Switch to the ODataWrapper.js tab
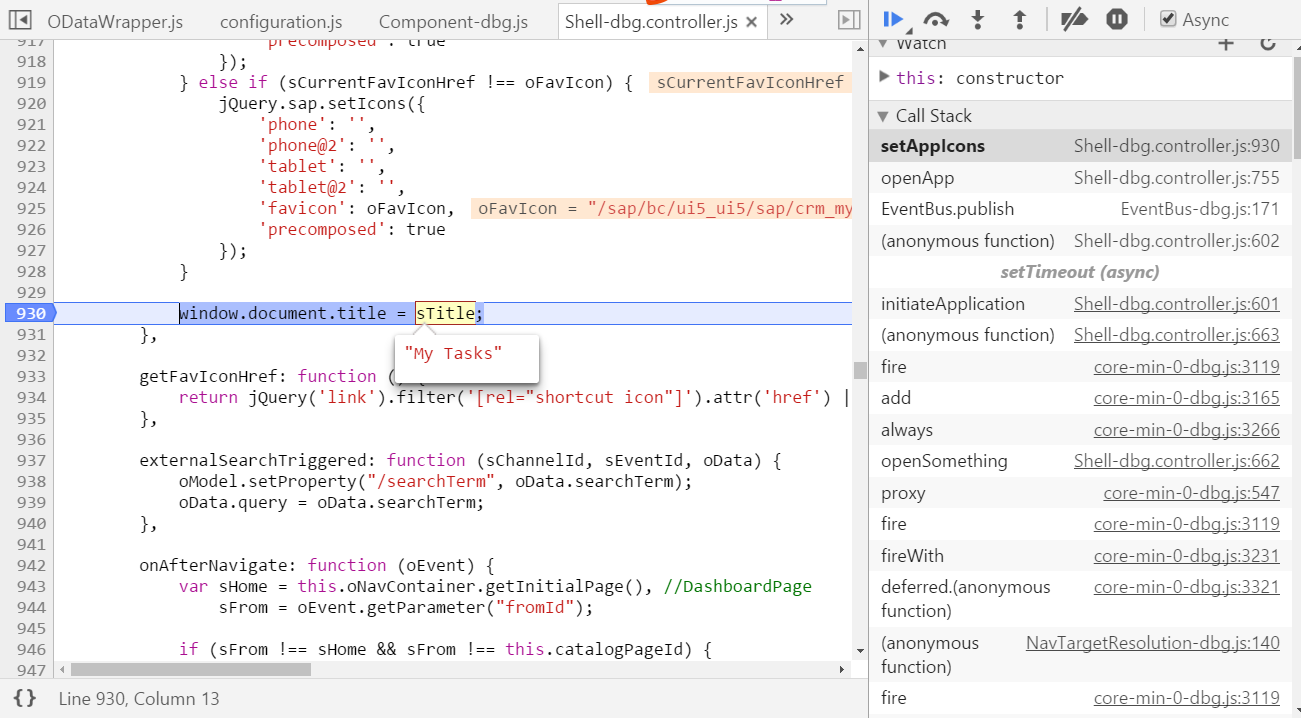Viewport: 1301px width, 718px height. 115,21
